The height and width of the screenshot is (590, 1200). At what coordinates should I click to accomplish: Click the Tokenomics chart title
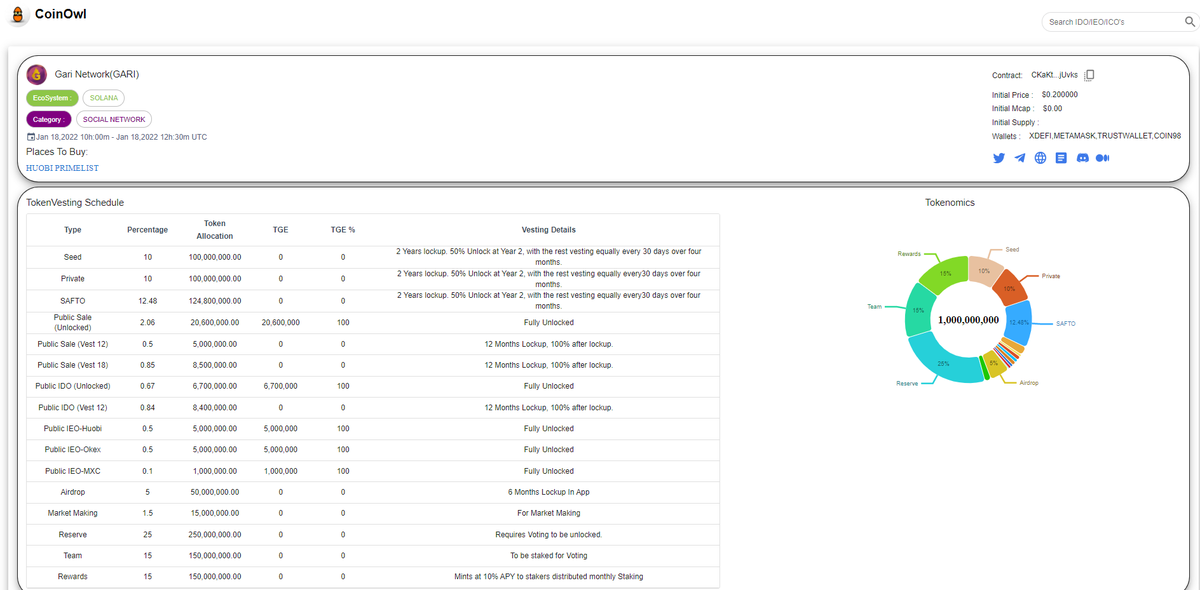[950, 202]
